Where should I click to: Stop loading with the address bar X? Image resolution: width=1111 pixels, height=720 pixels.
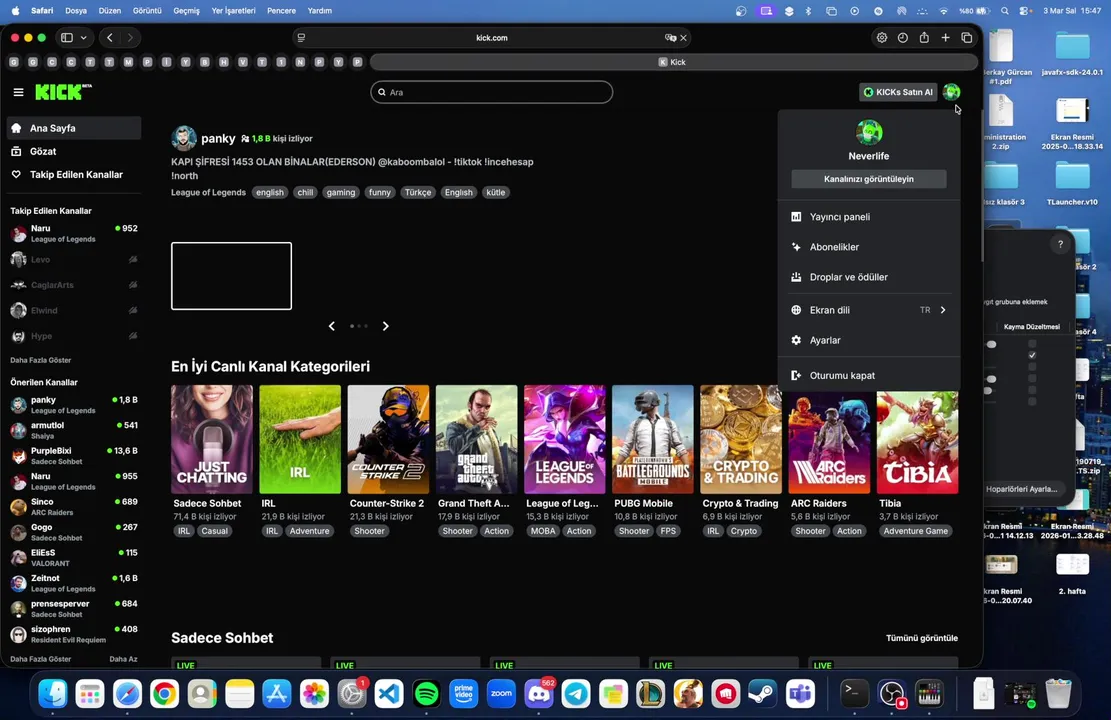point(684,38)
